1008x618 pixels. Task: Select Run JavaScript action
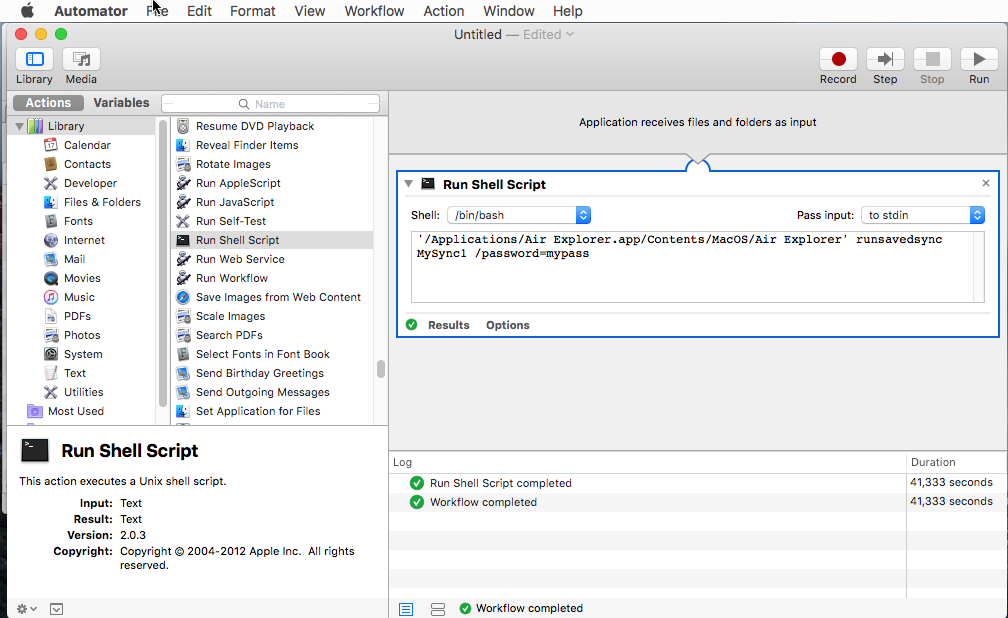tap(235, 202)
